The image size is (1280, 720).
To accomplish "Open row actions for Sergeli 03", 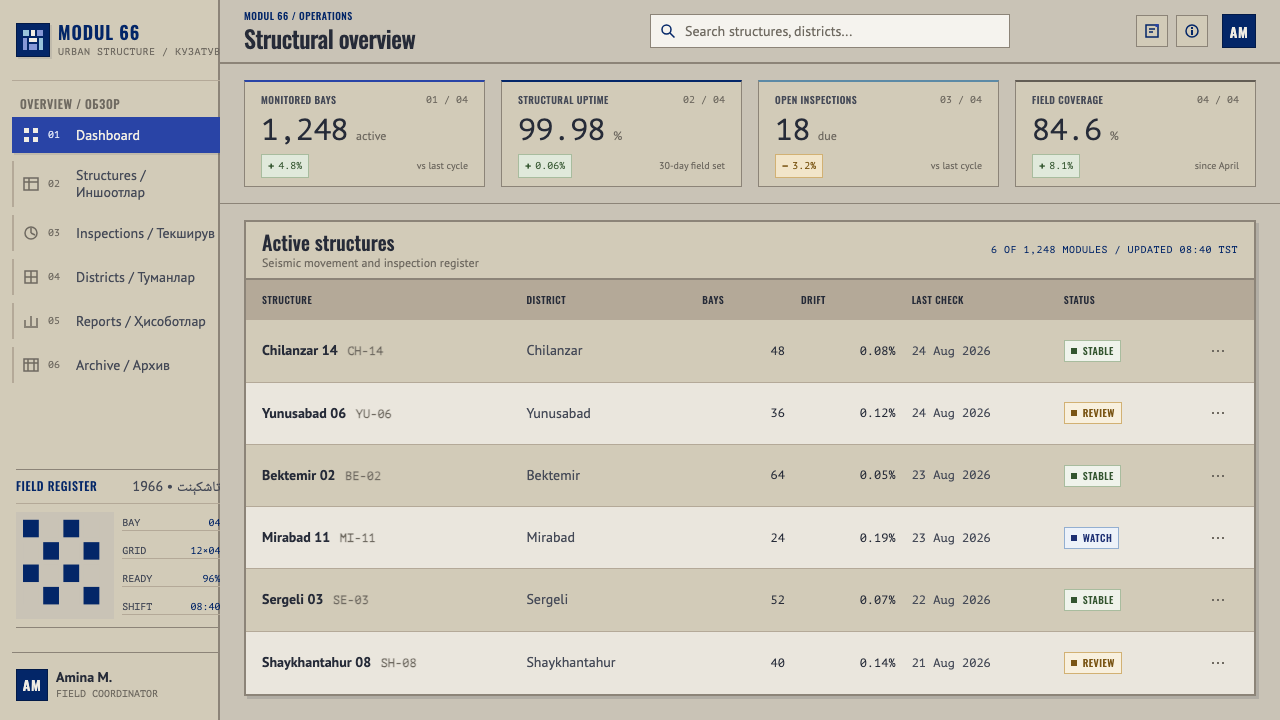I will (x=1217, y=600).
